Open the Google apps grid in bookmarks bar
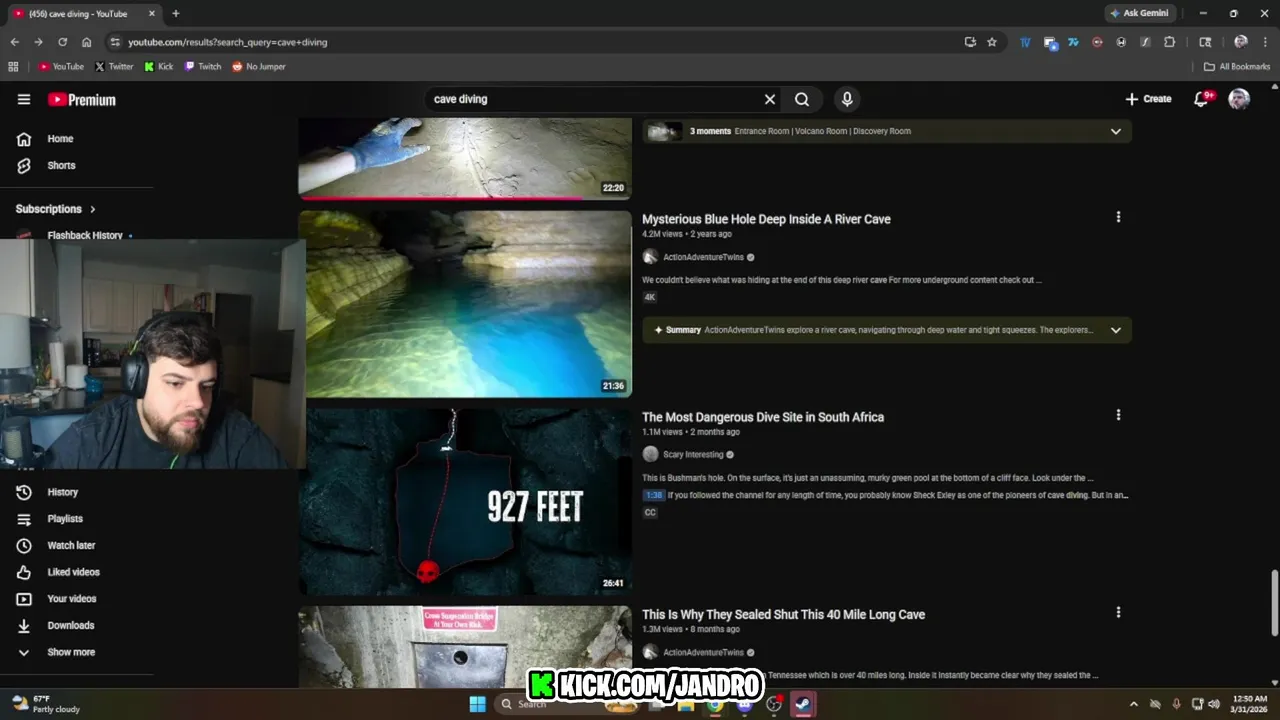Viewport: 1280px width, 720px height. pos(13,67)
